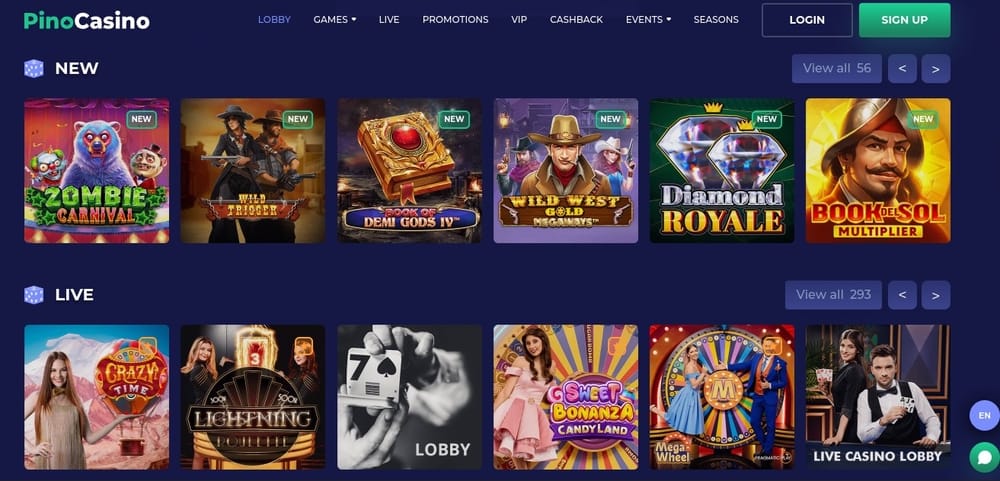View all 293 live games
Image resolution: width=1000 pixels, height=481 pixels.
click(834, 295)
